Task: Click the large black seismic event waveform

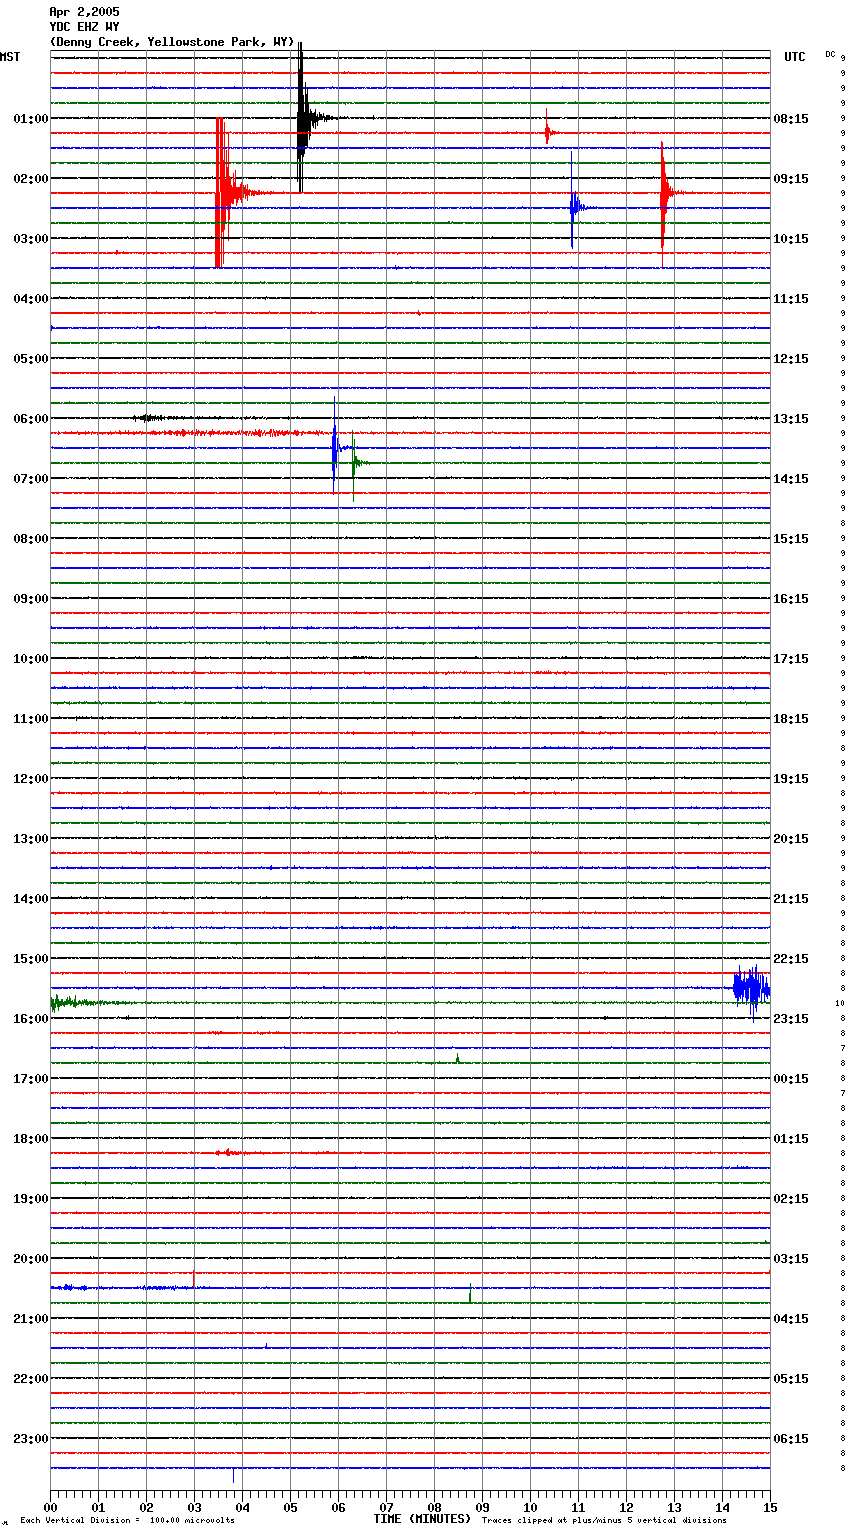Action: [302, 118]
